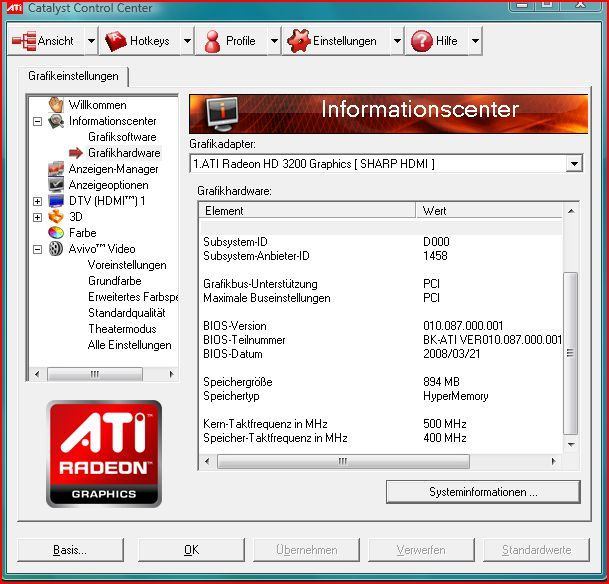The height and width of the screenshot is (584, 609).
Task: Click the Profile person icon
Action: tap(212, 41)
